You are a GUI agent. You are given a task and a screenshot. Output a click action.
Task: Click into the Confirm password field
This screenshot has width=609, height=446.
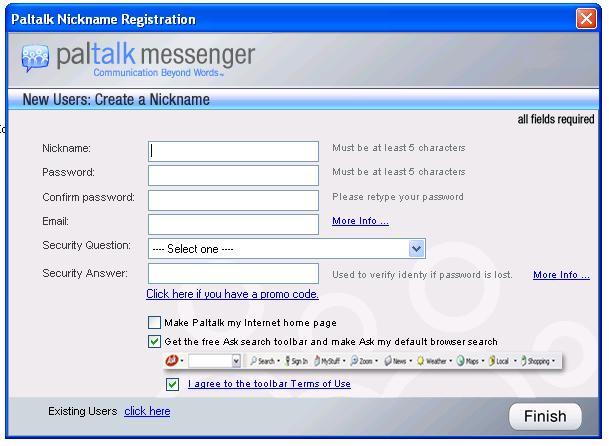pyautogui.click(x=233, y=199)
